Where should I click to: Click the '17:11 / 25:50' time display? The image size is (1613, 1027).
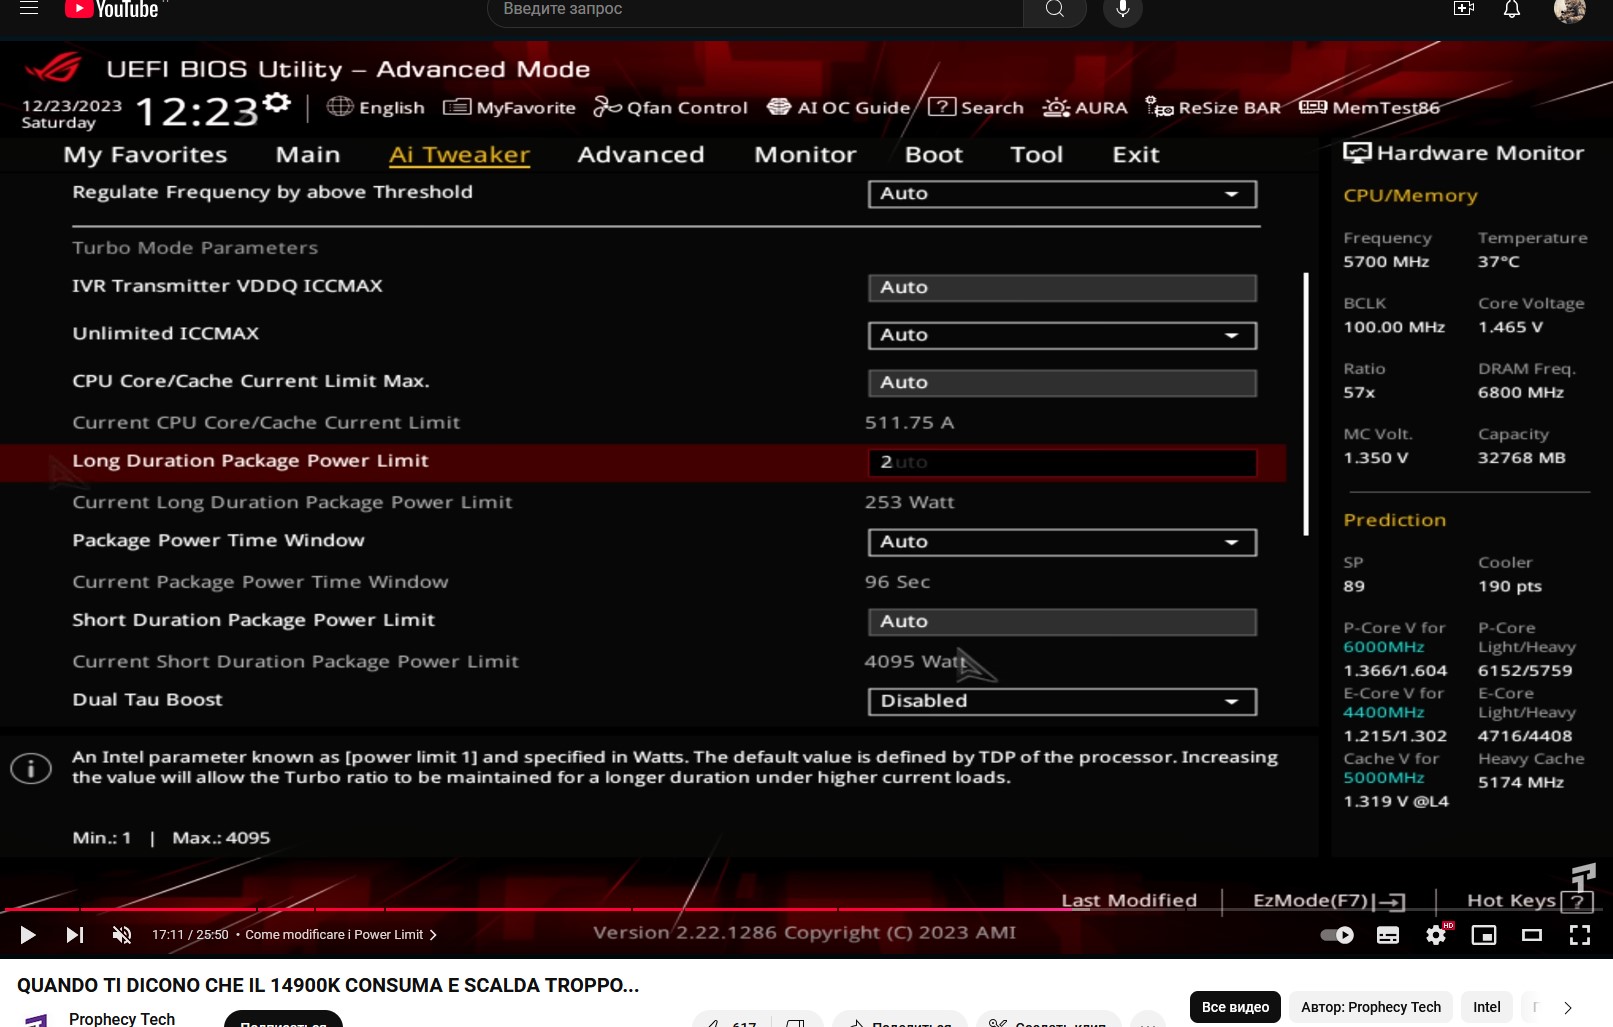190,935
